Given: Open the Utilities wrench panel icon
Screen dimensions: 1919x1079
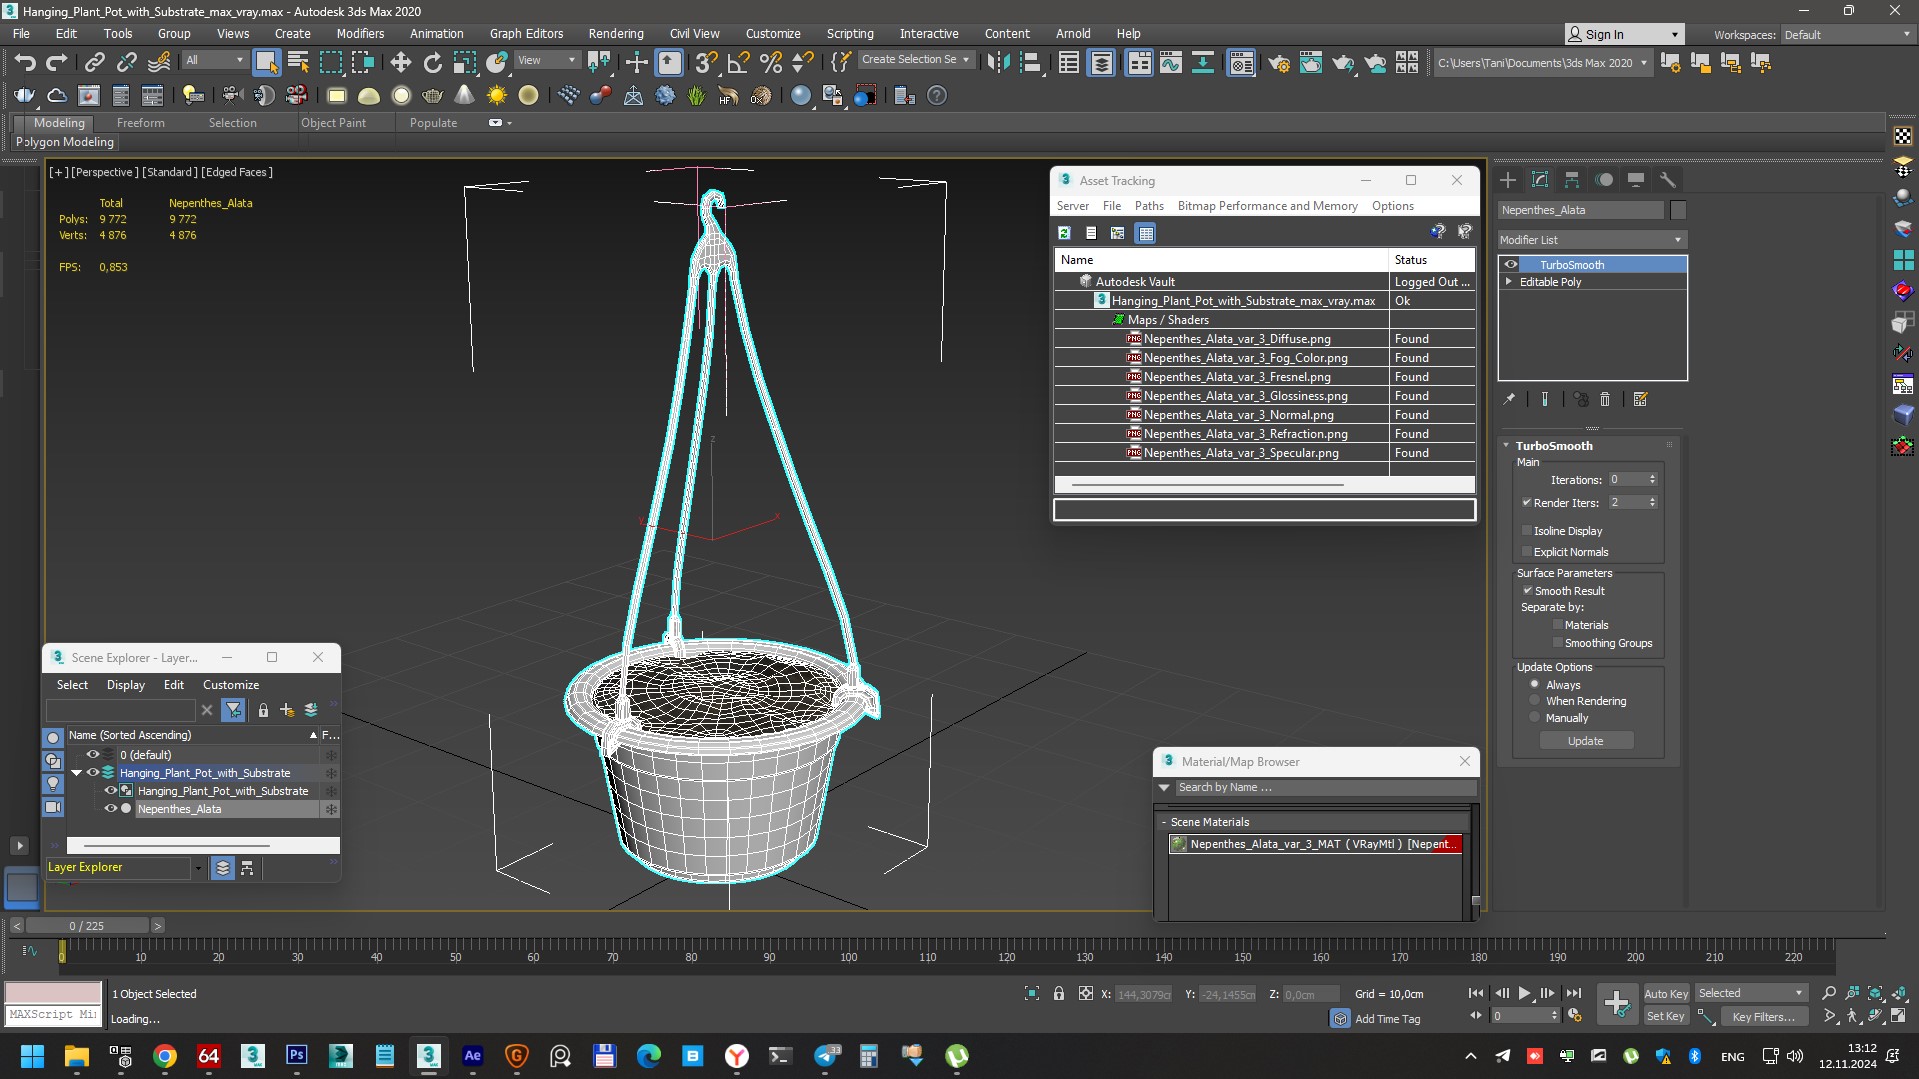Looking at the screenshot, I should [1667, 180].
